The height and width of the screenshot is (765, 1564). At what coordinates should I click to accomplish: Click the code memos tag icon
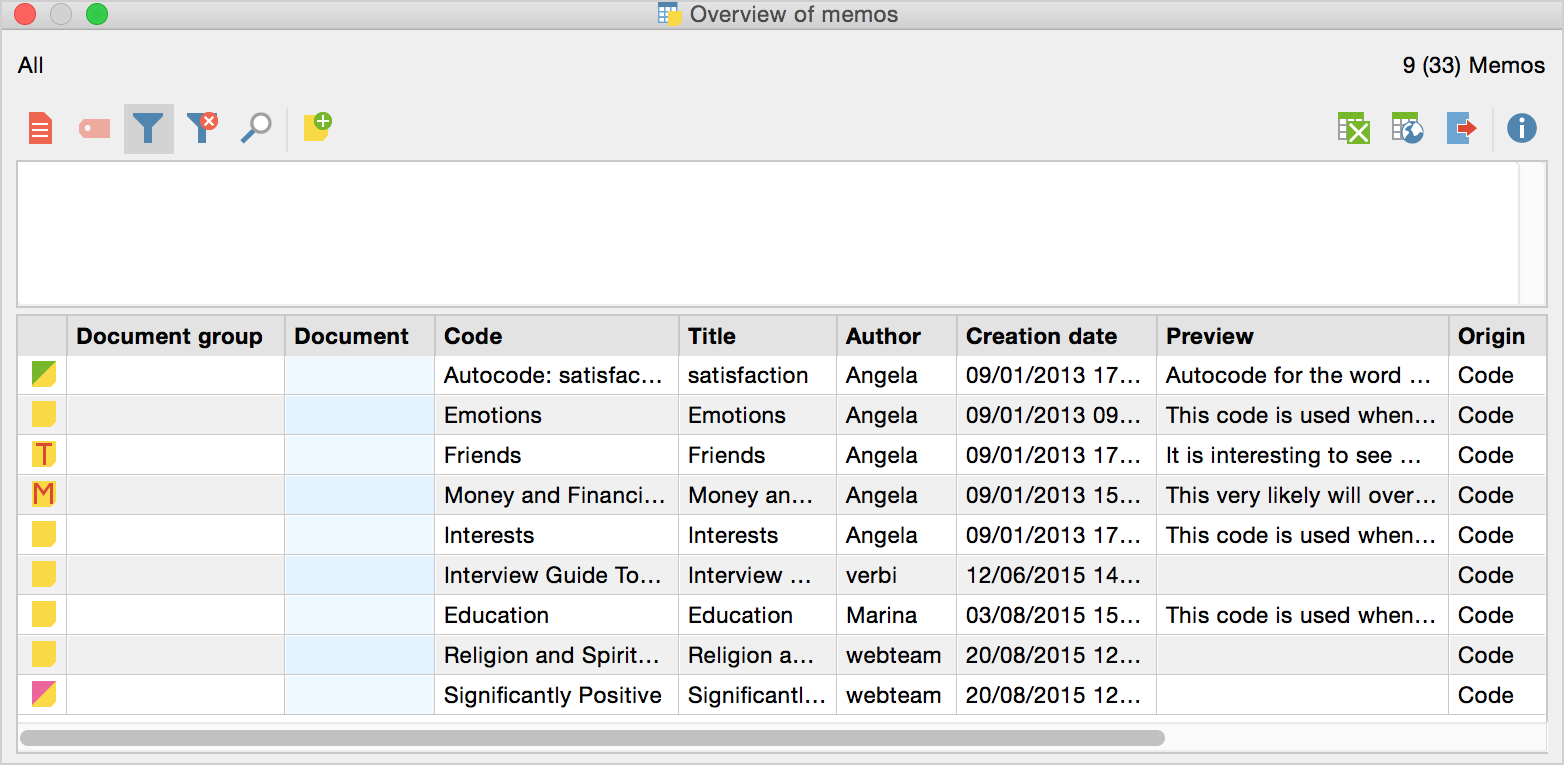coord(94,129)
